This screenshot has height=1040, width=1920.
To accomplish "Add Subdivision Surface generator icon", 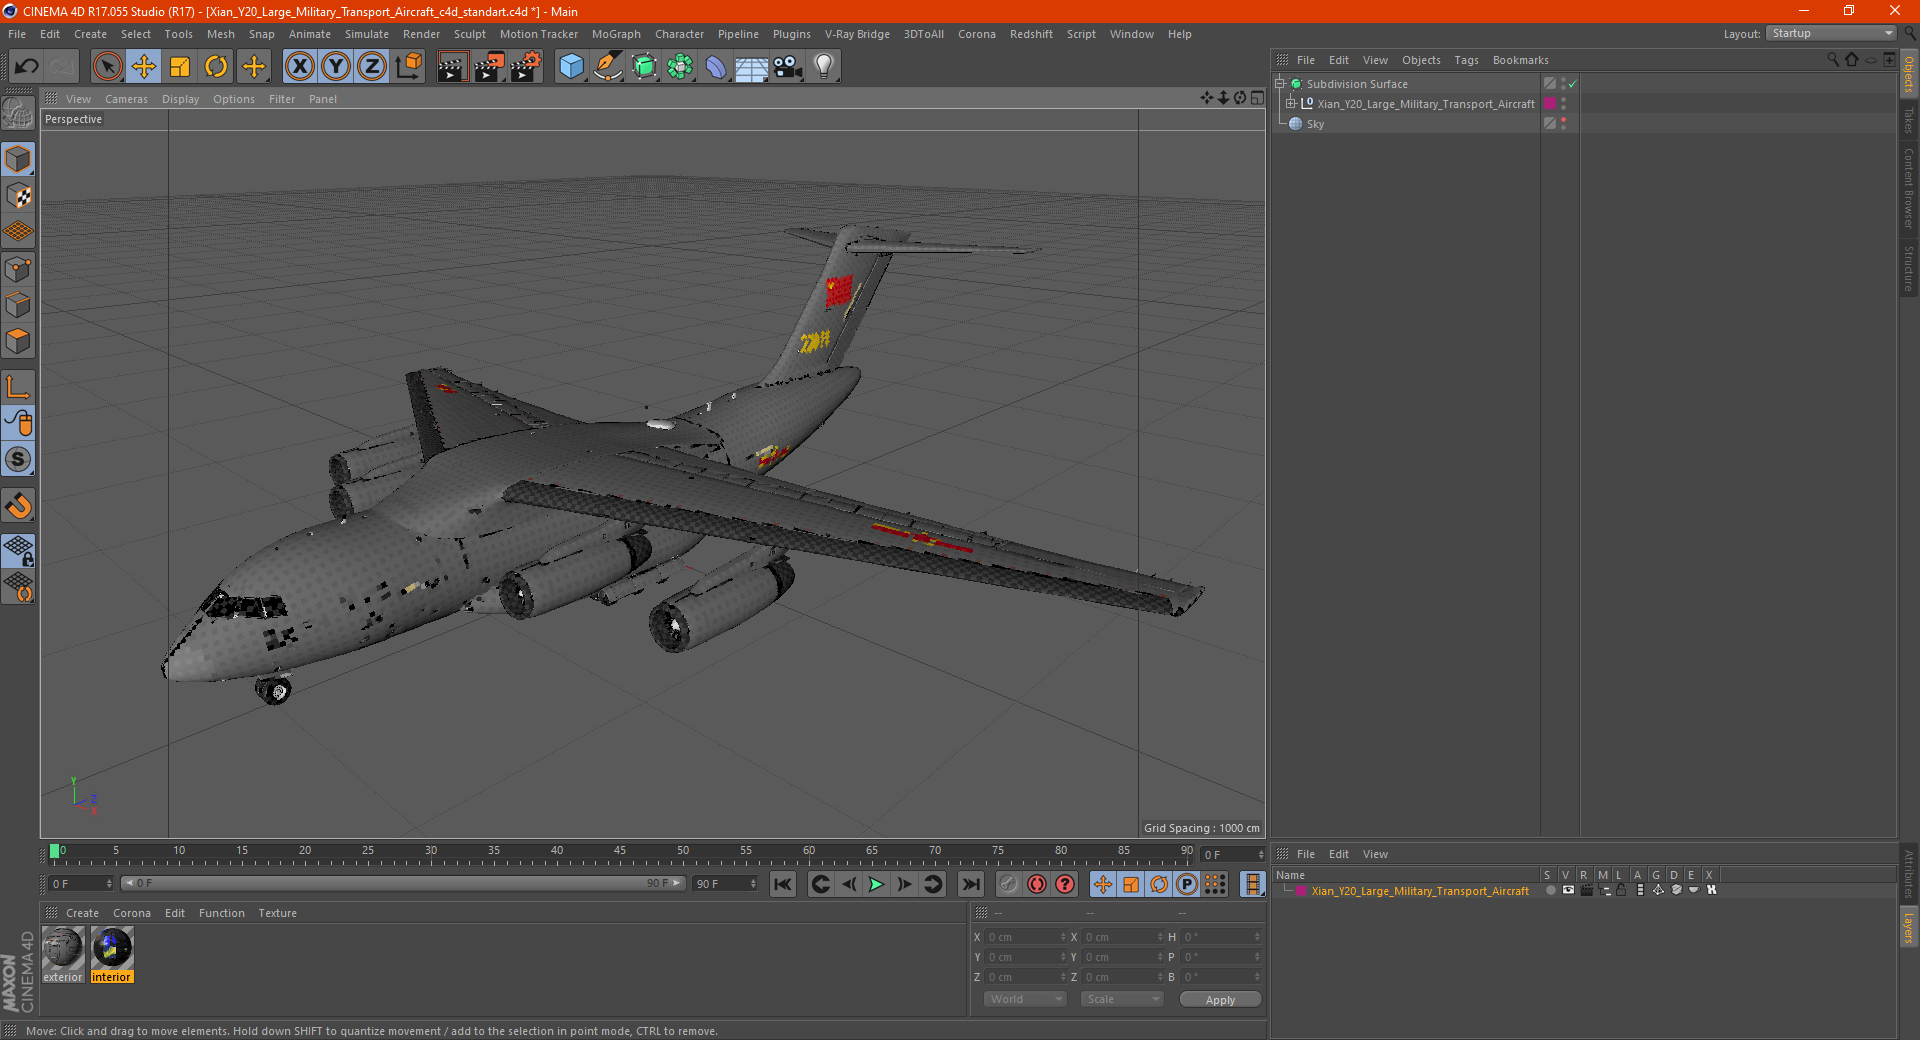I will (644, 67).
